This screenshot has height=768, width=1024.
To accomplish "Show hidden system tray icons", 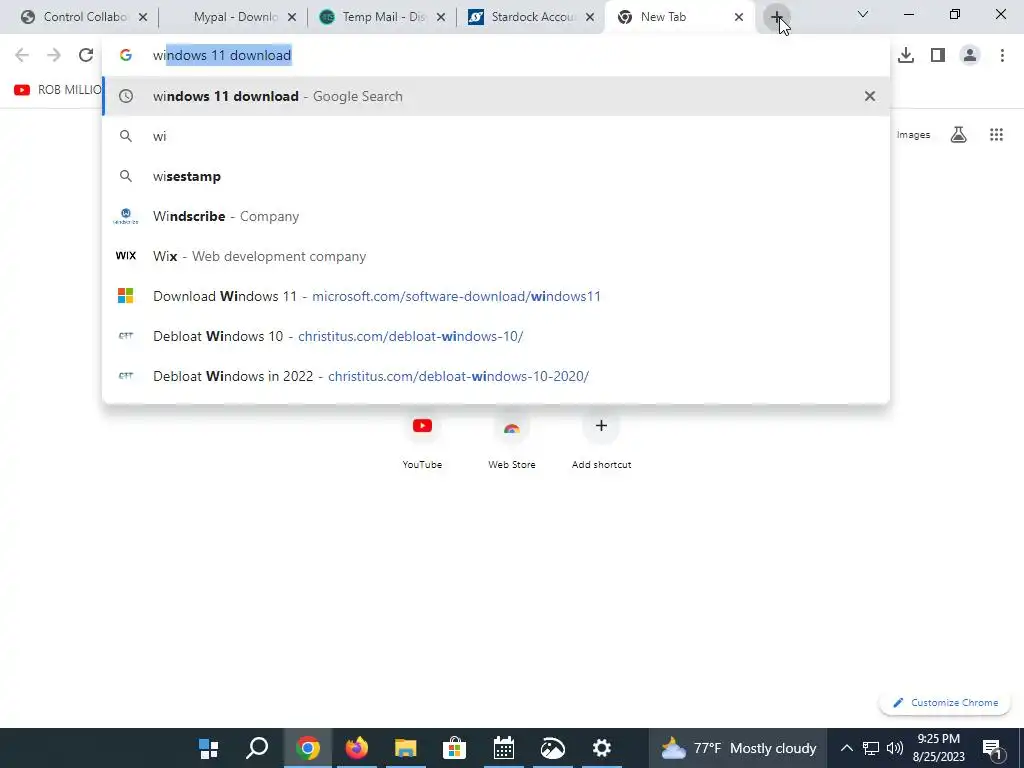I will click(x=846, y=748).
